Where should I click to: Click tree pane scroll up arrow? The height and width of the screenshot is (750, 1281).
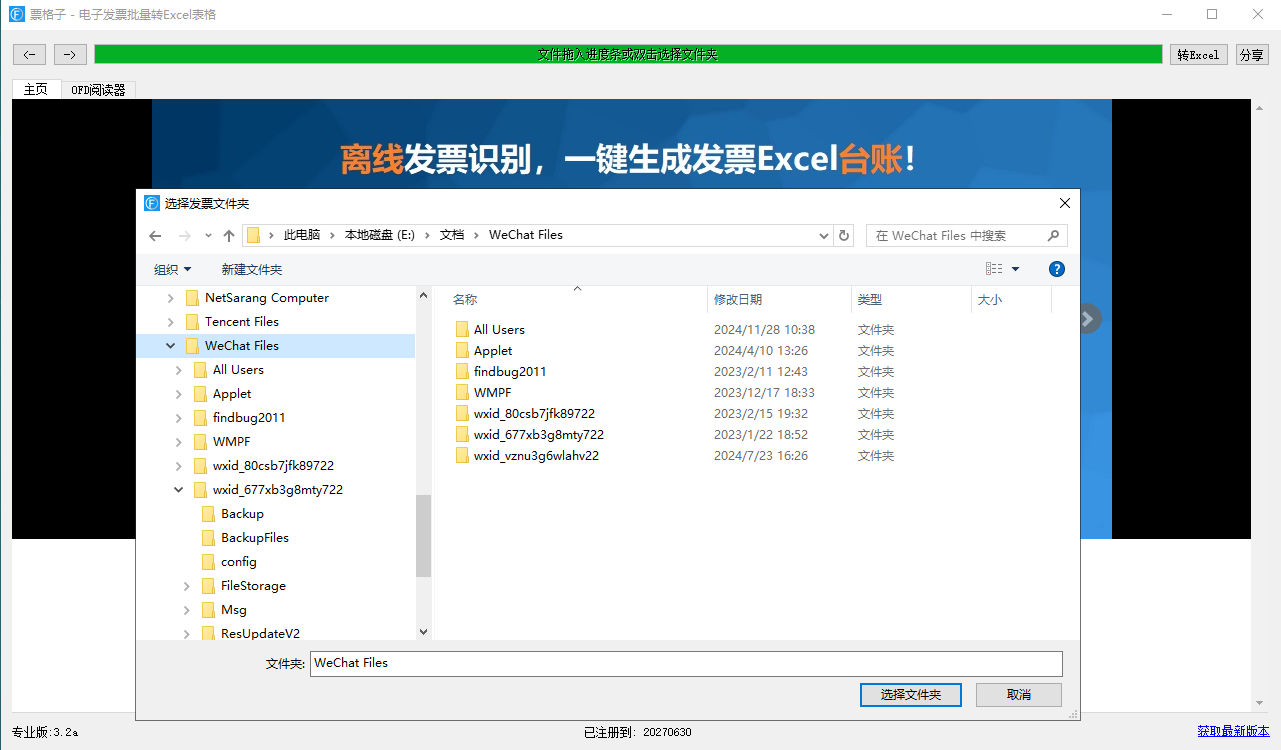tap(423, 296)
